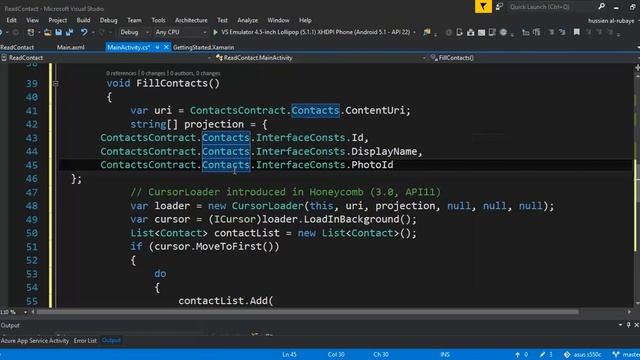Viewport: 640px width, 360px height.
Task: Click the Save All icon
Action: pos(69,32)
